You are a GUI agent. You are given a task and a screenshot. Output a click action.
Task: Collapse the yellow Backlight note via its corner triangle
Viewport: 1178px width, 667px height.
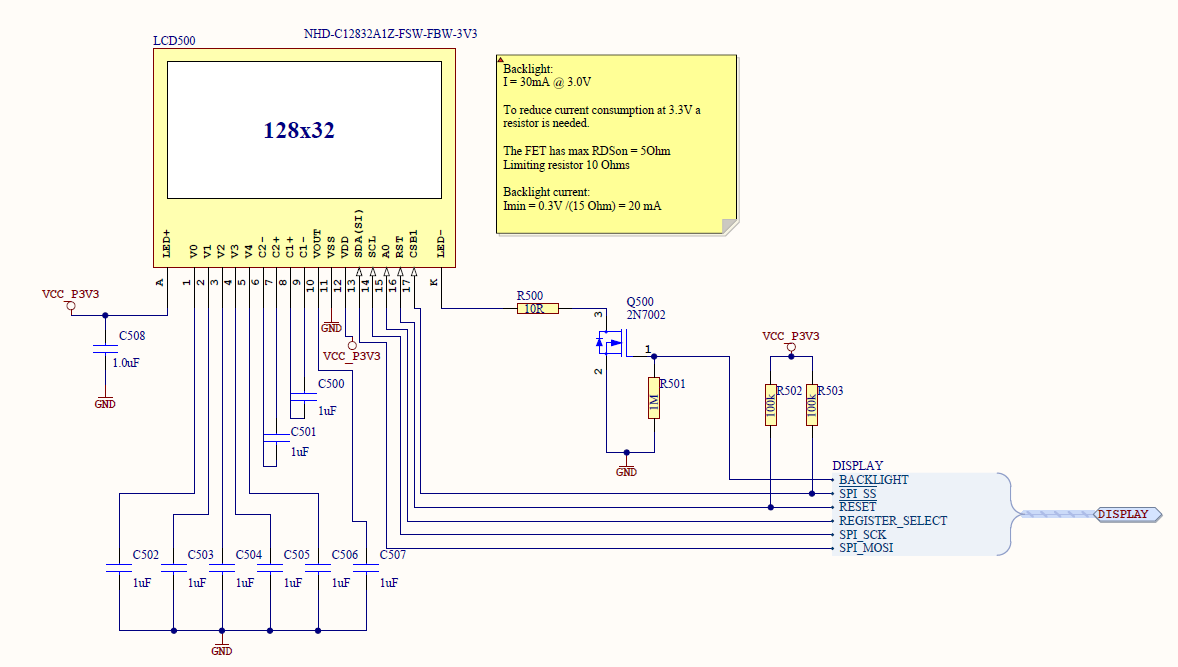(x=501, y=60)
